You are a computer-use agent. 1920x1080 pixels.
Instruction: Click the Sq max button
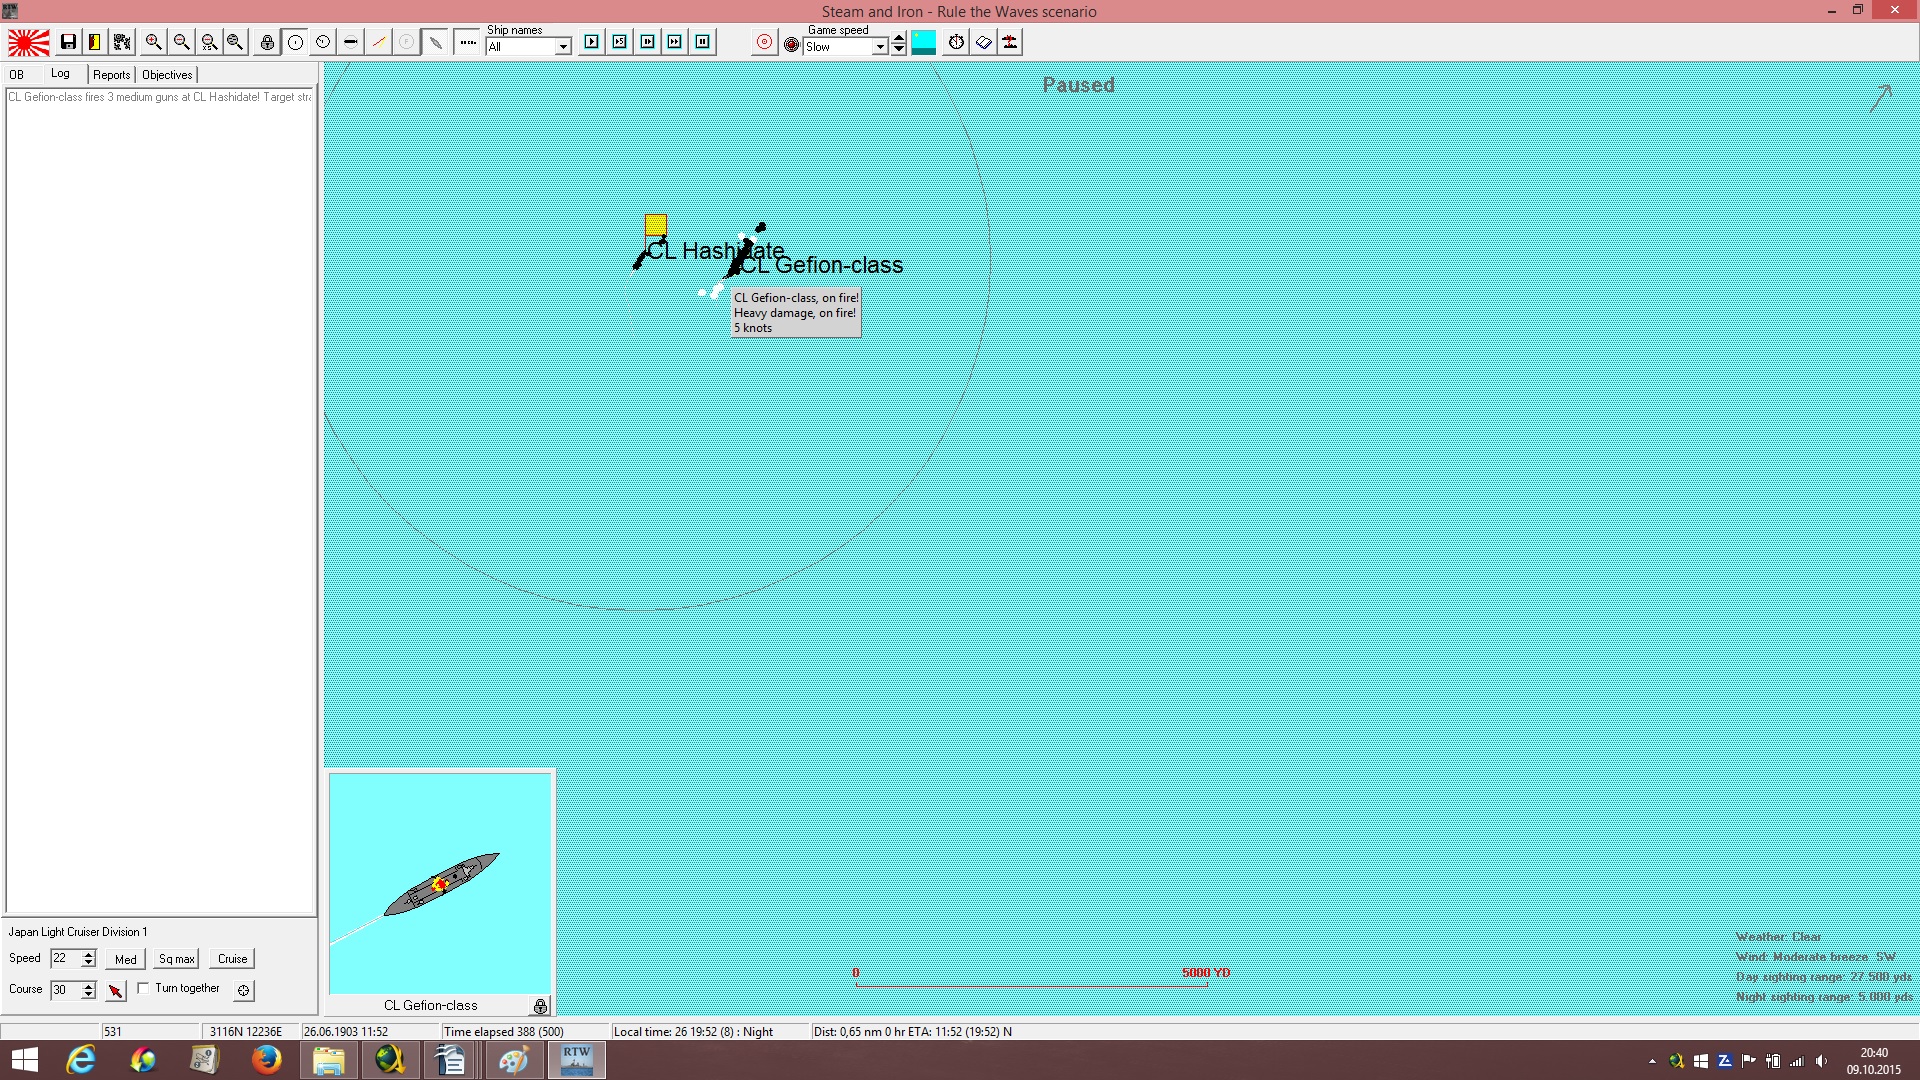tap(176, 959)
